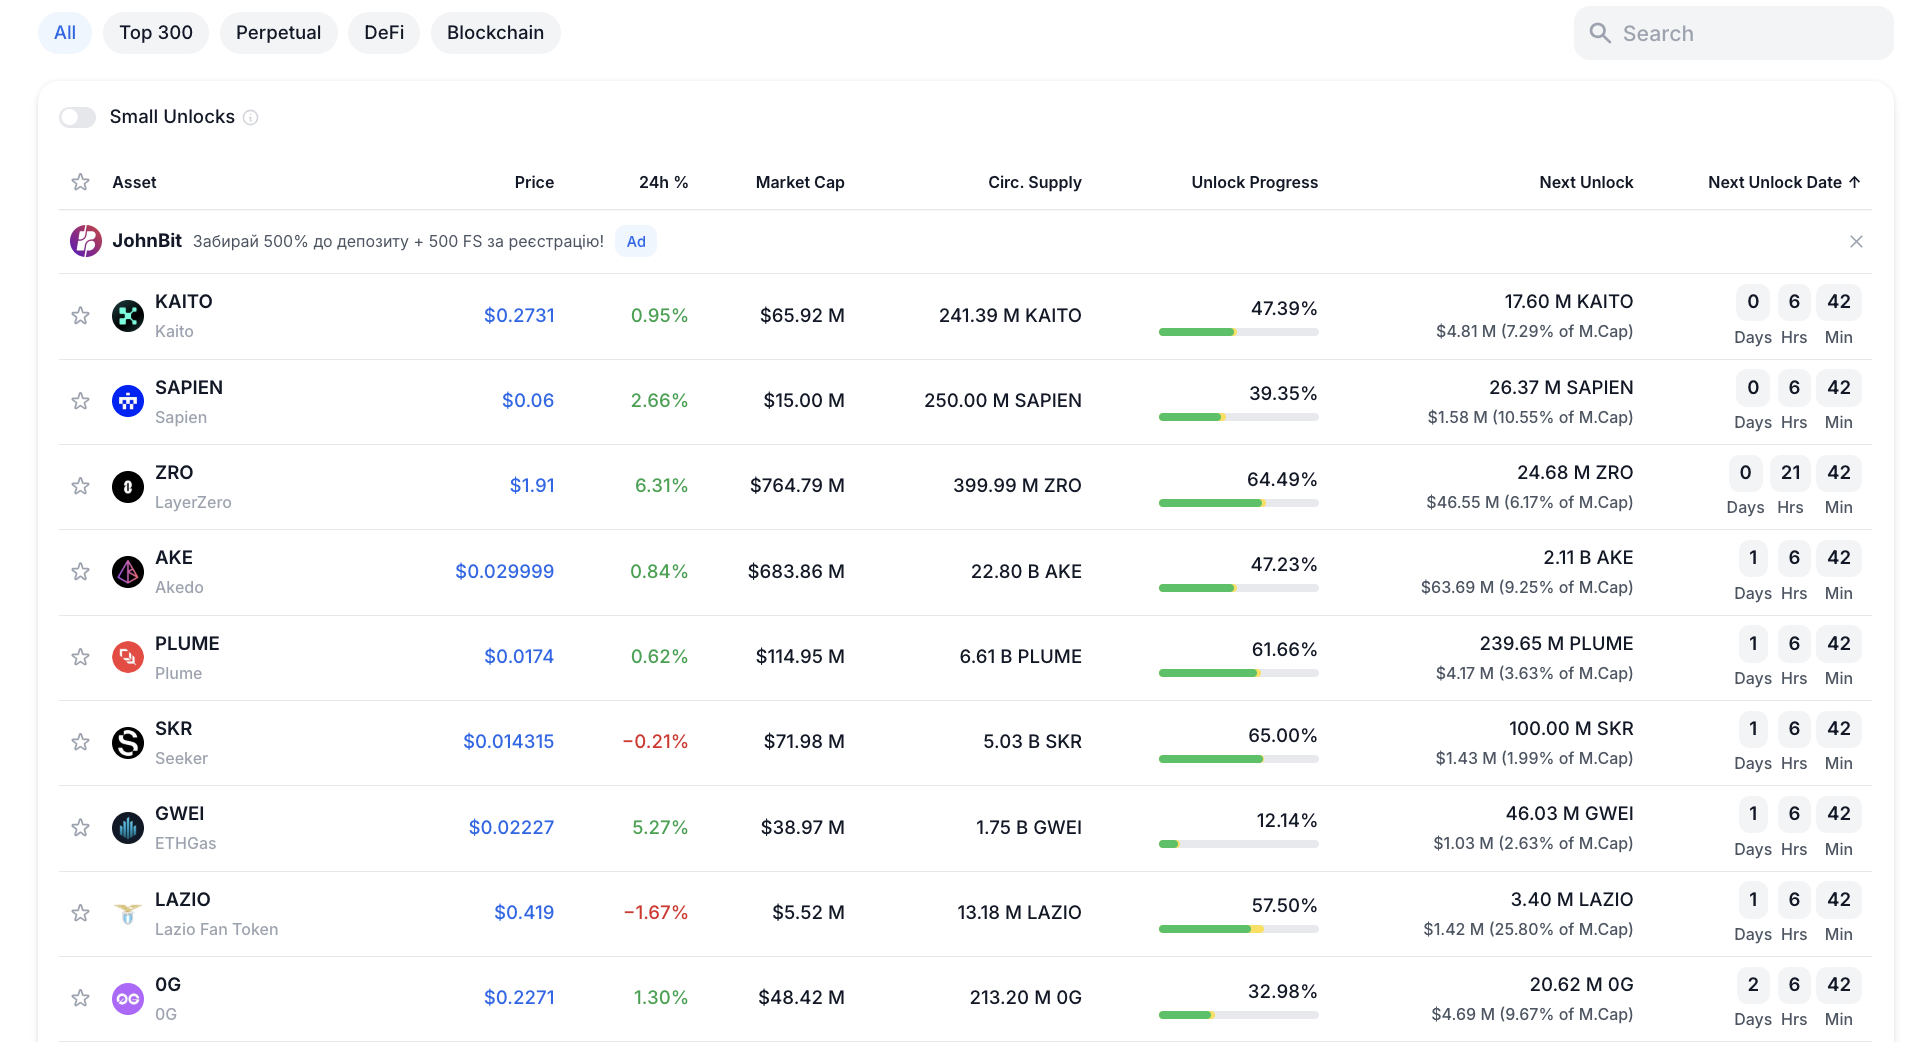Toggle the Small Unlocks switch
Viewport: 1920px width, 1042px height.
tap(78, 117)
